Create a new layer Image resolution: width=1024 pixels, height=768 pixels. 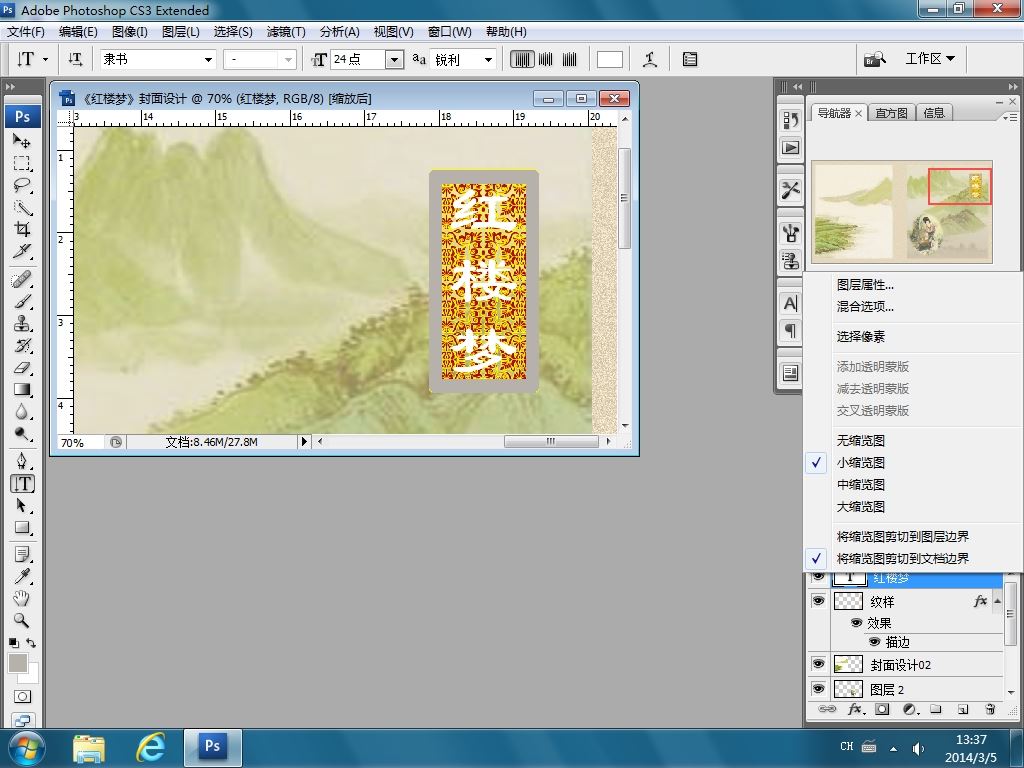click(x=963, y=709)
